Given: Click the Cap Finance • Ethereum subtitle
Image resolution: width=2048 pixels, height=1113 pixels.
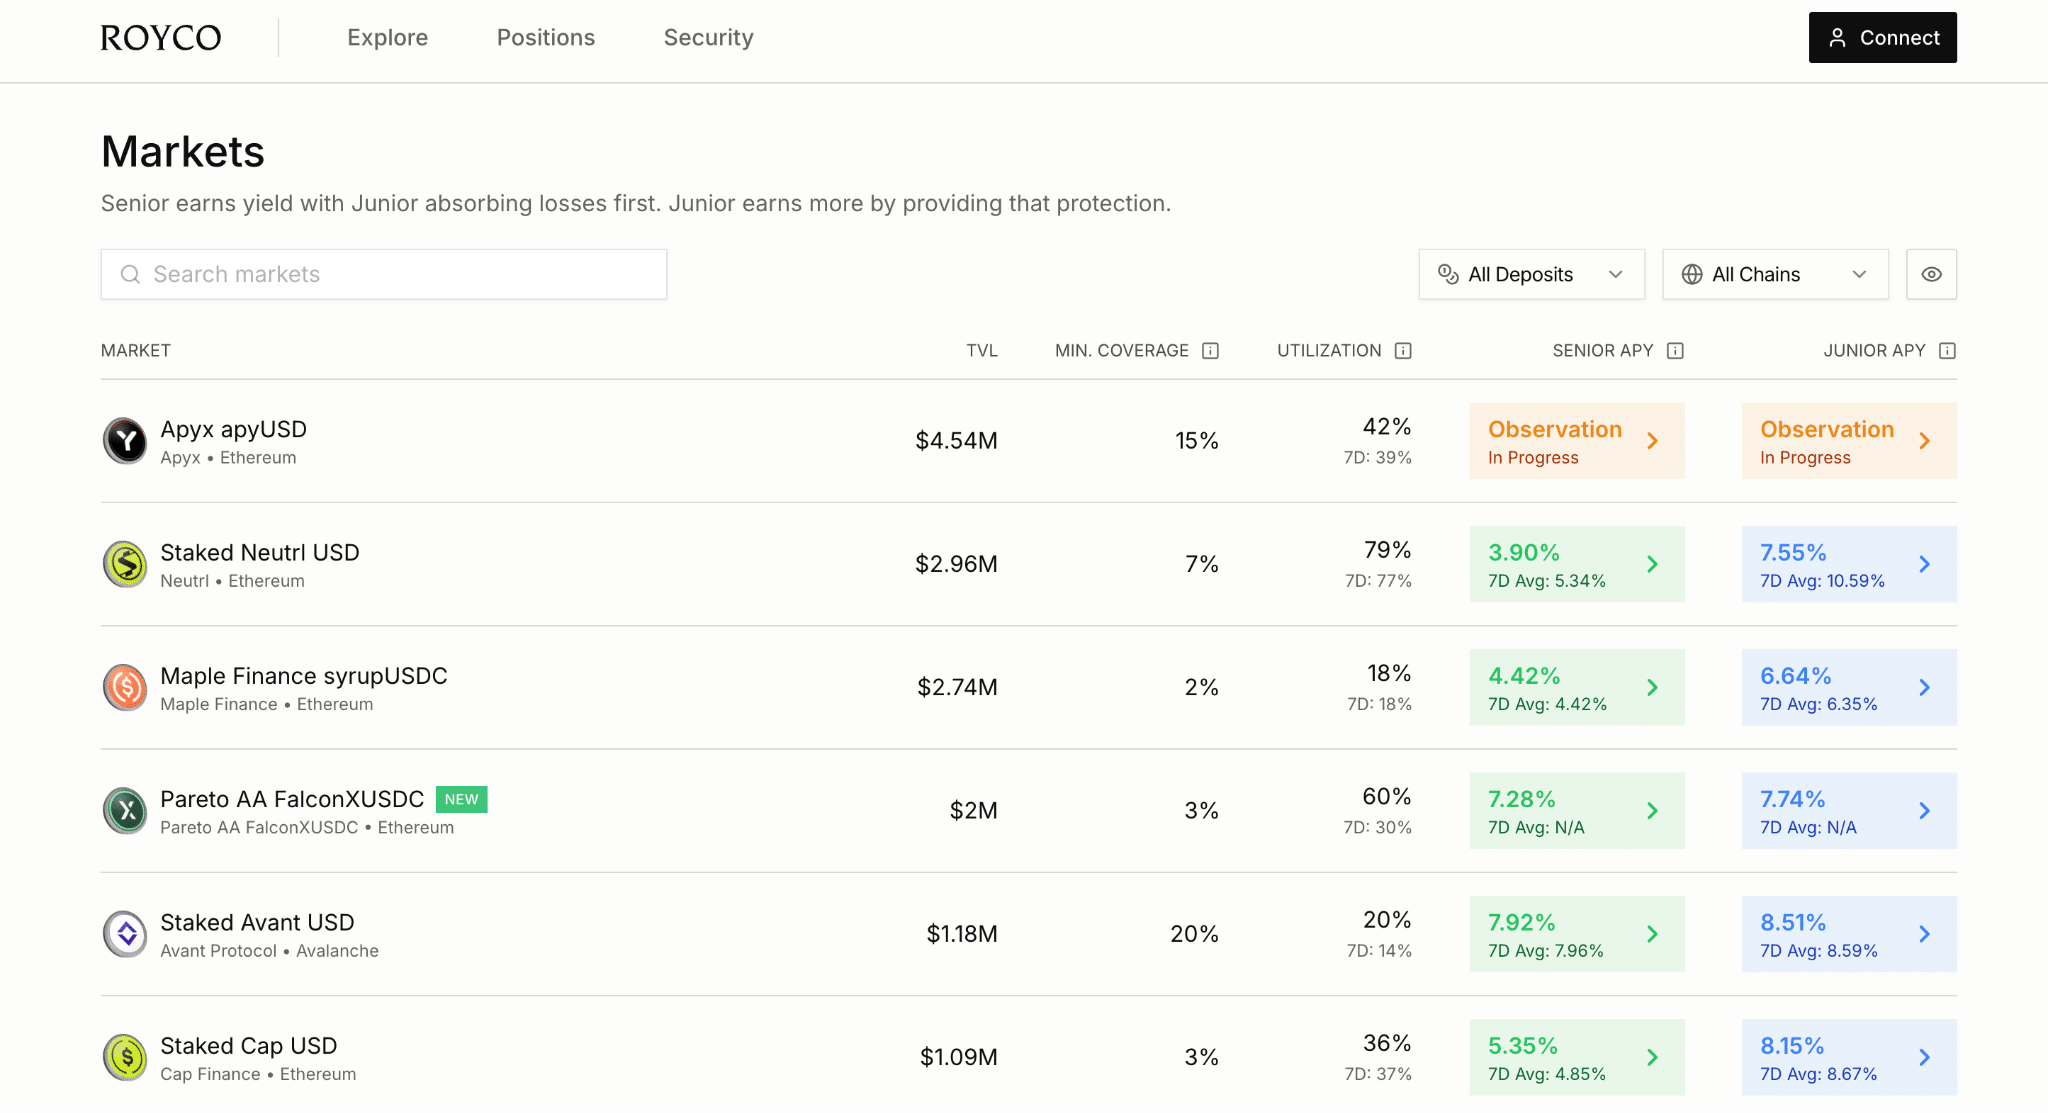Looking at the screenshot, I should (x=258, y=1074).
